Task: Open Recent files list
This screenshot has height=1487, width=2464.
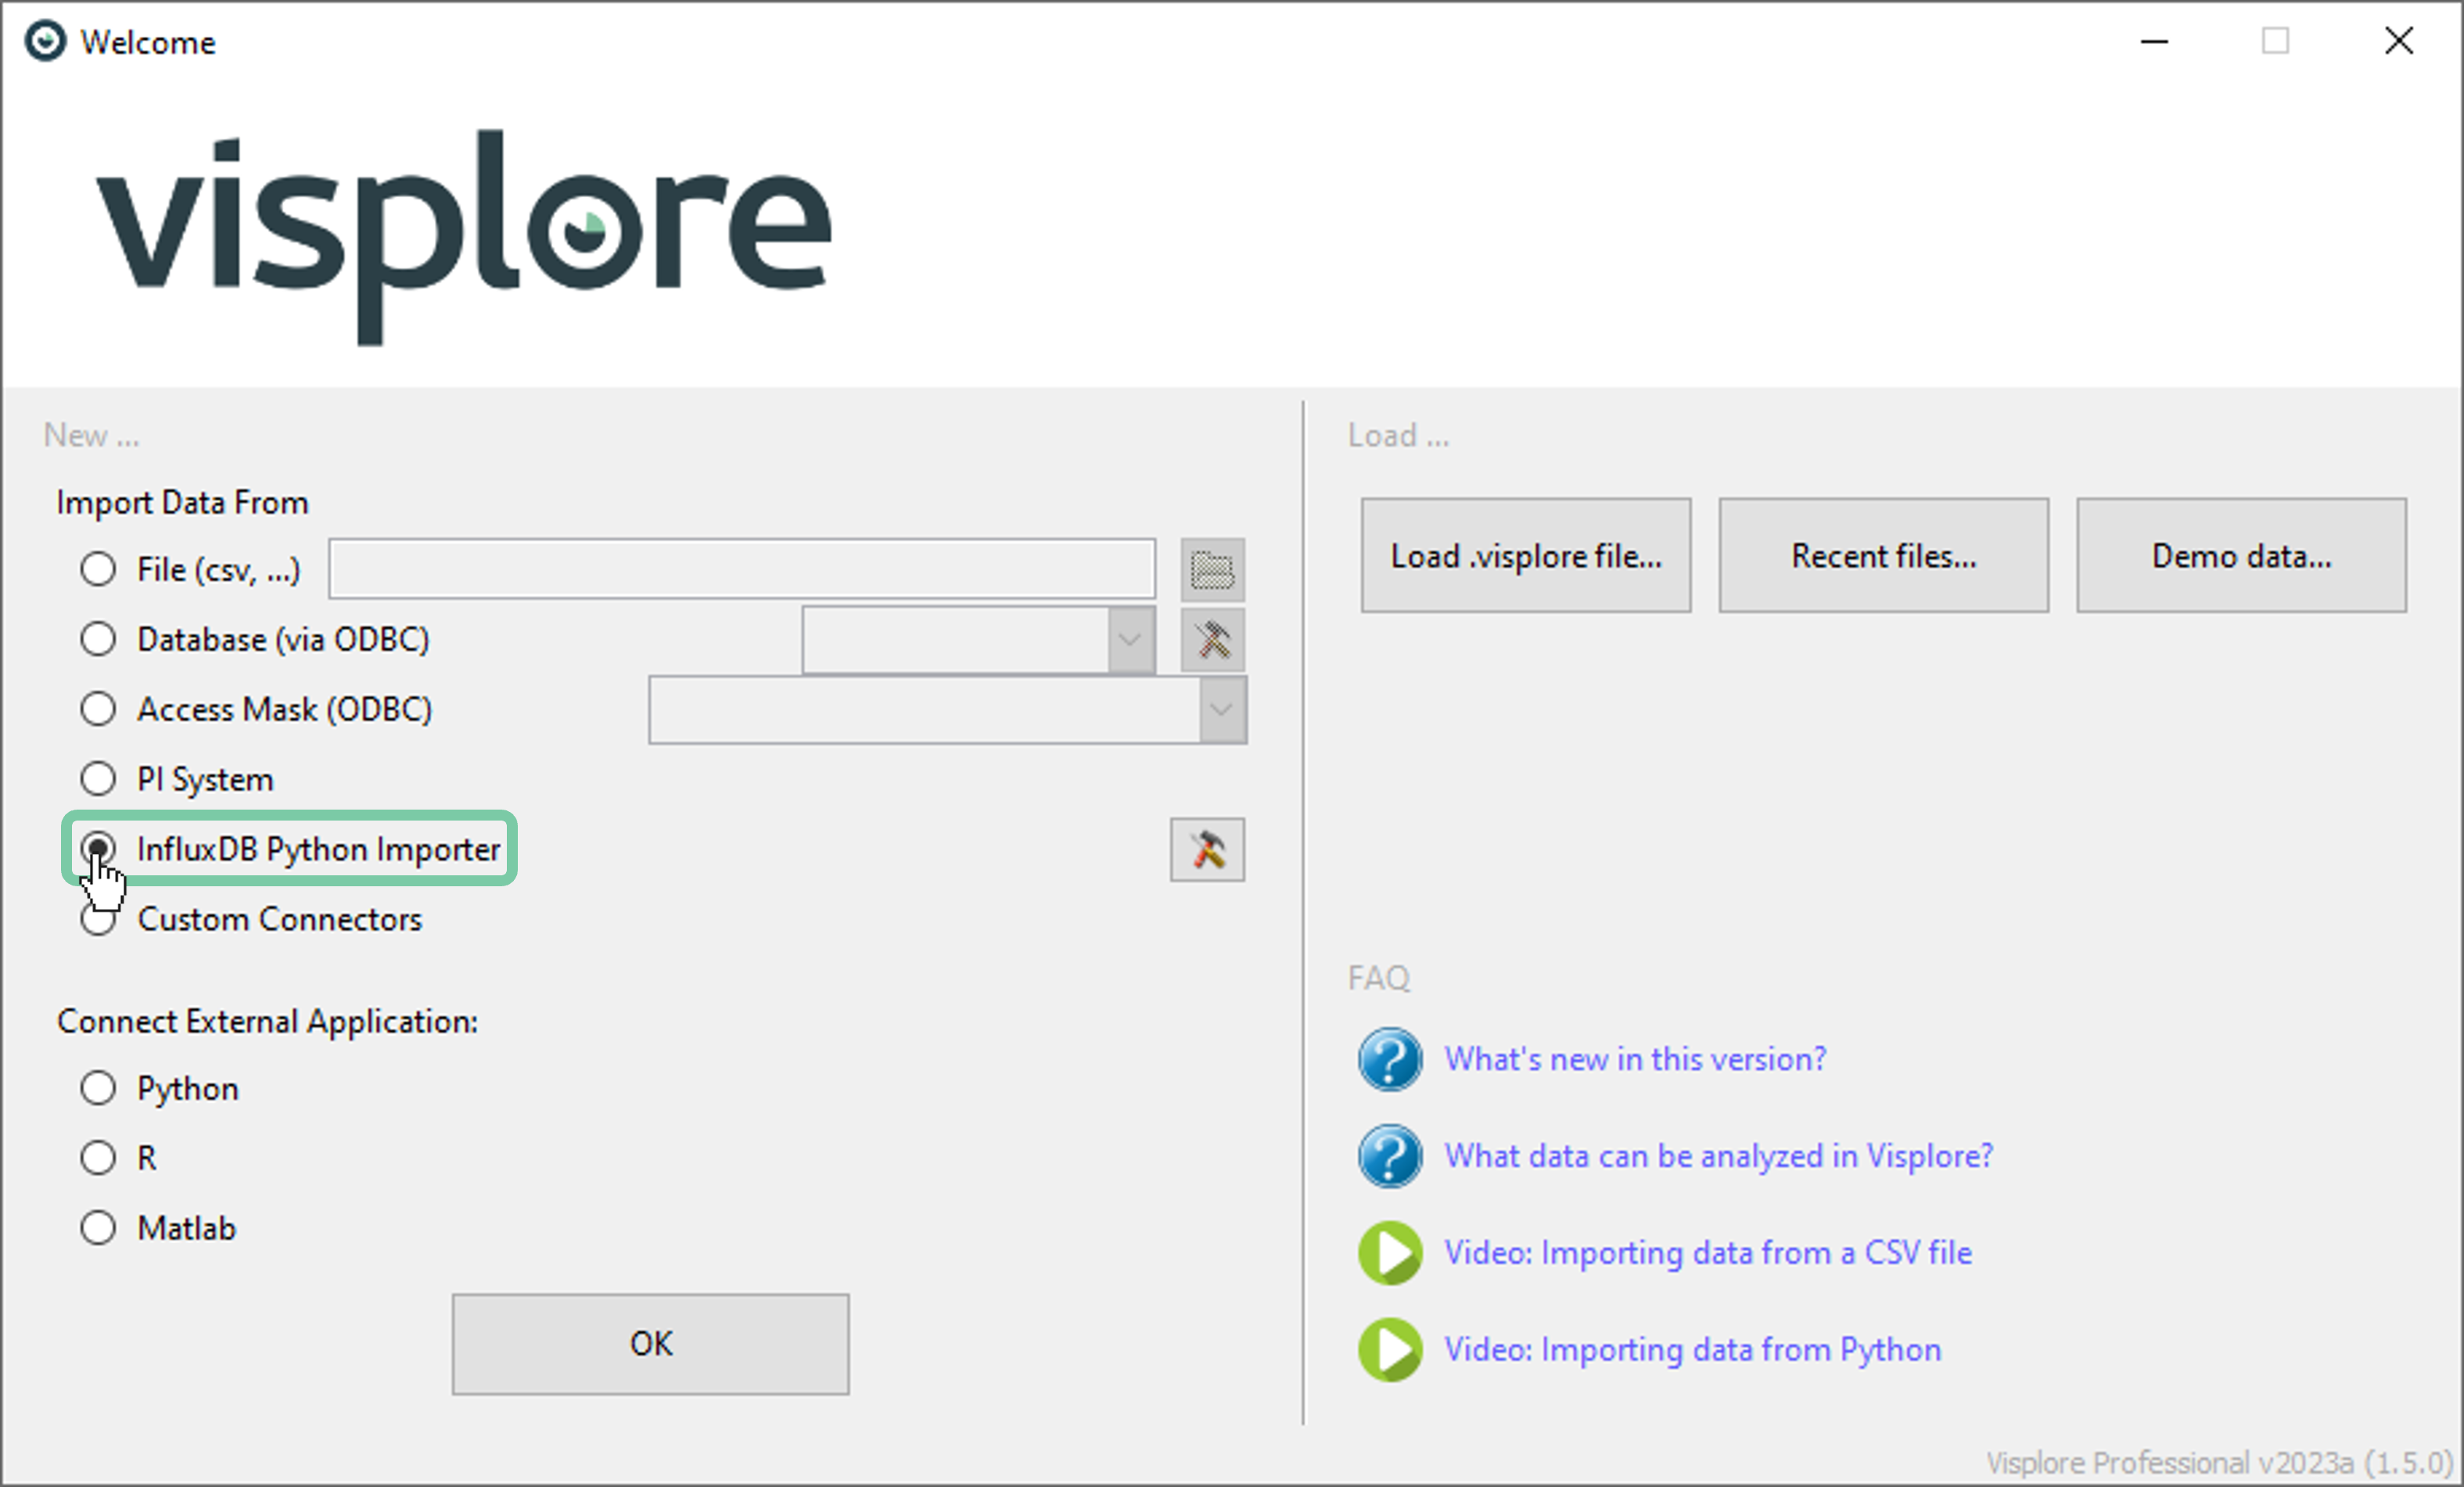Action: click(x=1883, y=556)
